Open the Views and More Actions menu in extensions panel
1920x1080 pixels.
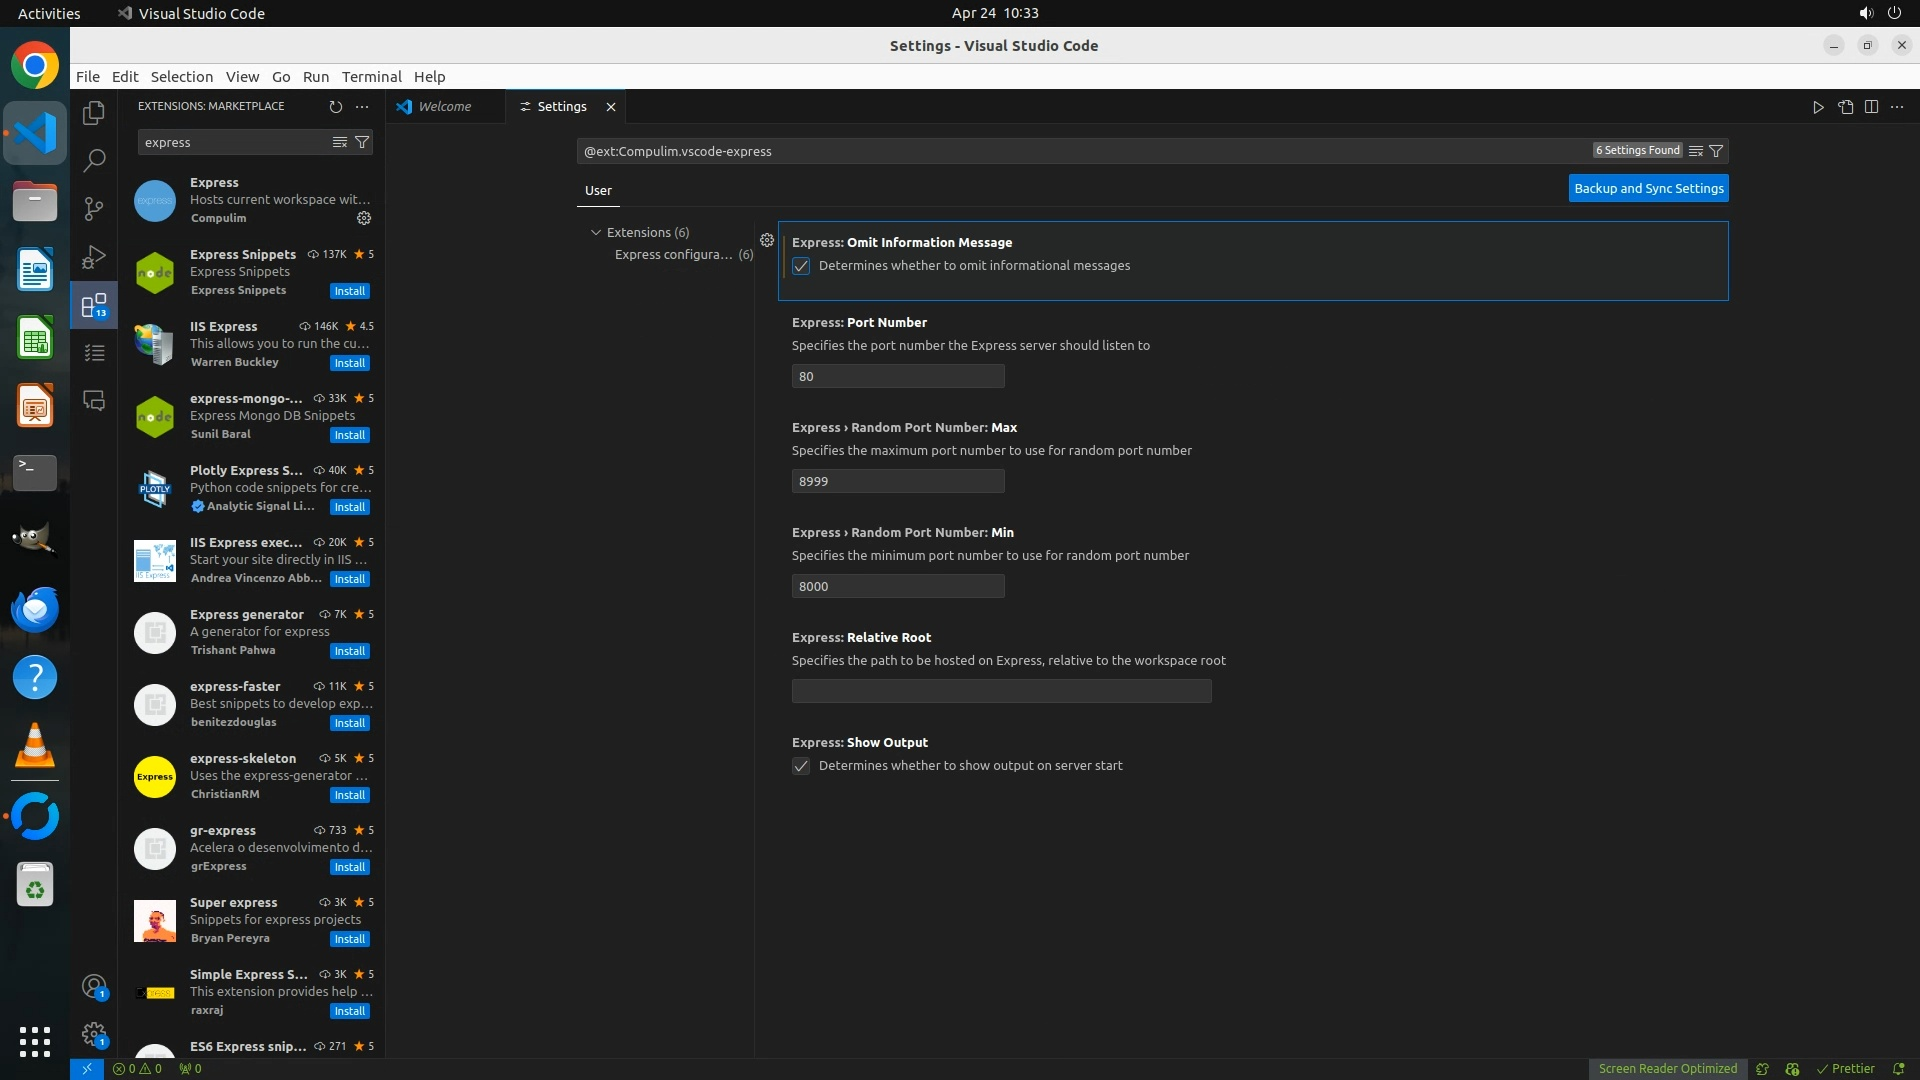tap(362, 106)
